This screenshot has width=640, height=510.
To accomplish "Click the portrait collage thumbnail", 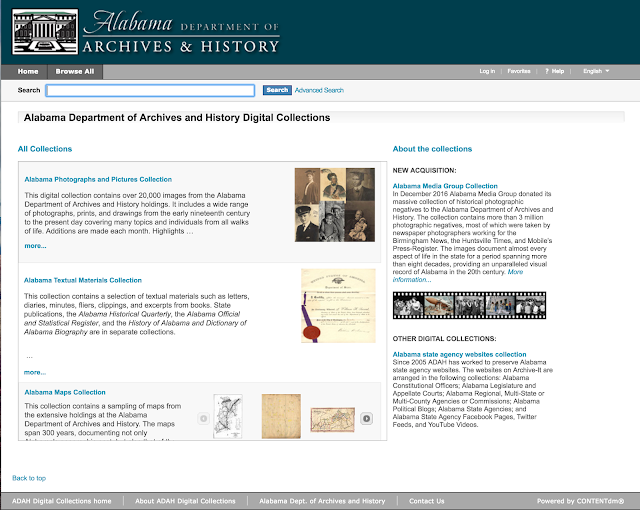I will pos(335,205).
